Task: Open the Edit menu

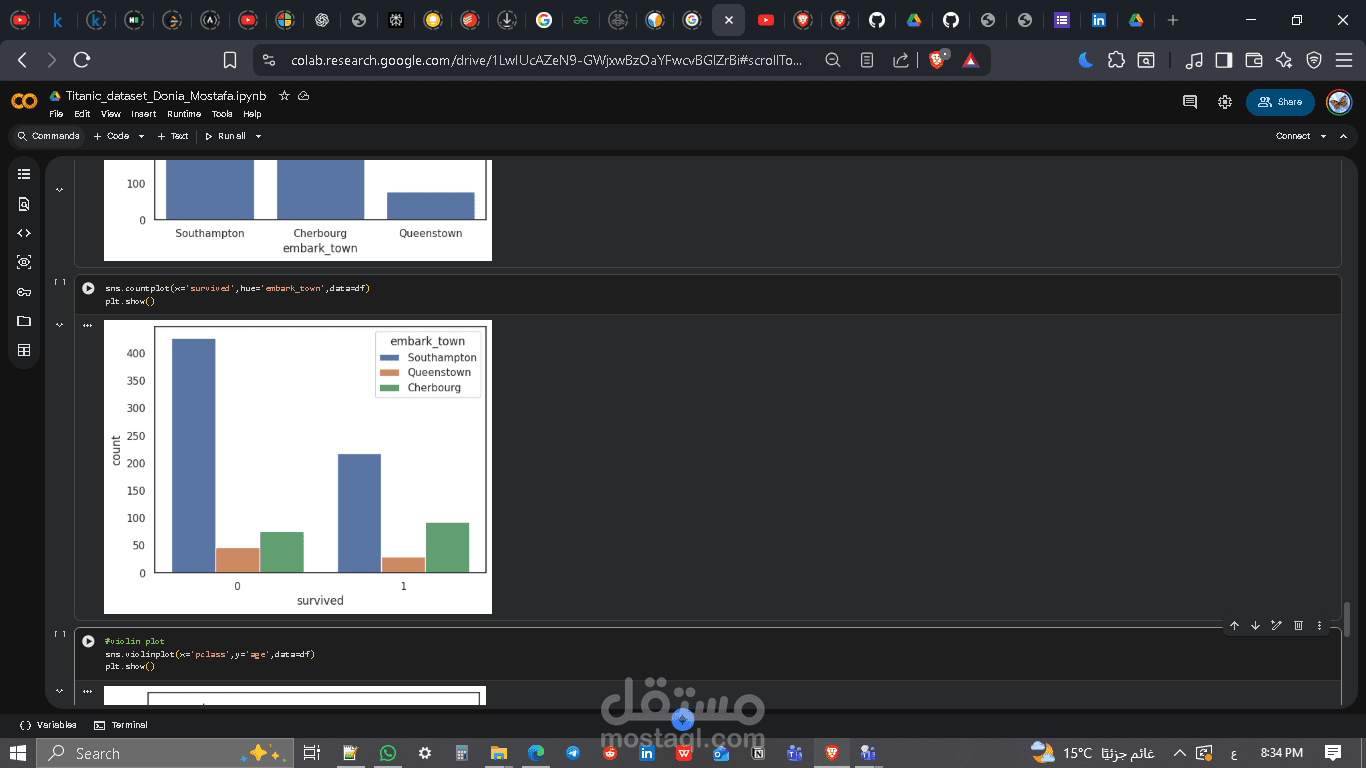Action: point(82,114)
